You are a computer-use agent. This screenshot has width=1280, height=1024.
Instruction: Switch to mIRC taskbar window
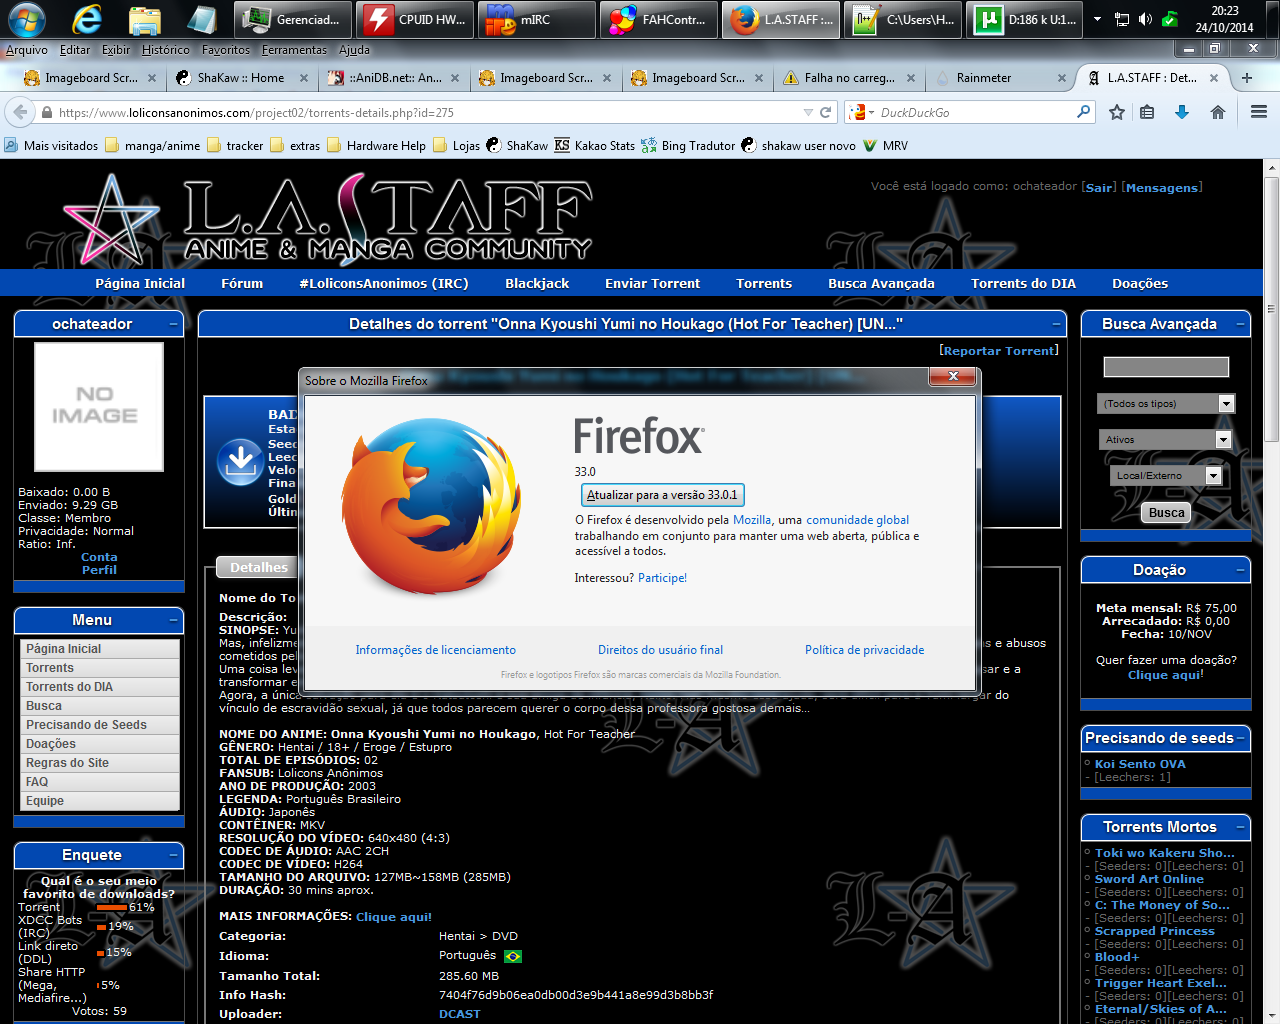(537, 19)
